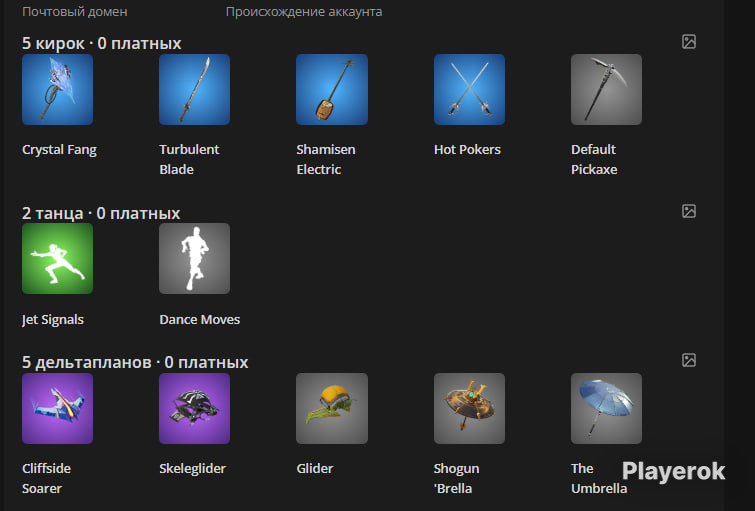Open image view icon for pickaxes section
This screenshot has height=511, width=755.
coord(689,41)
